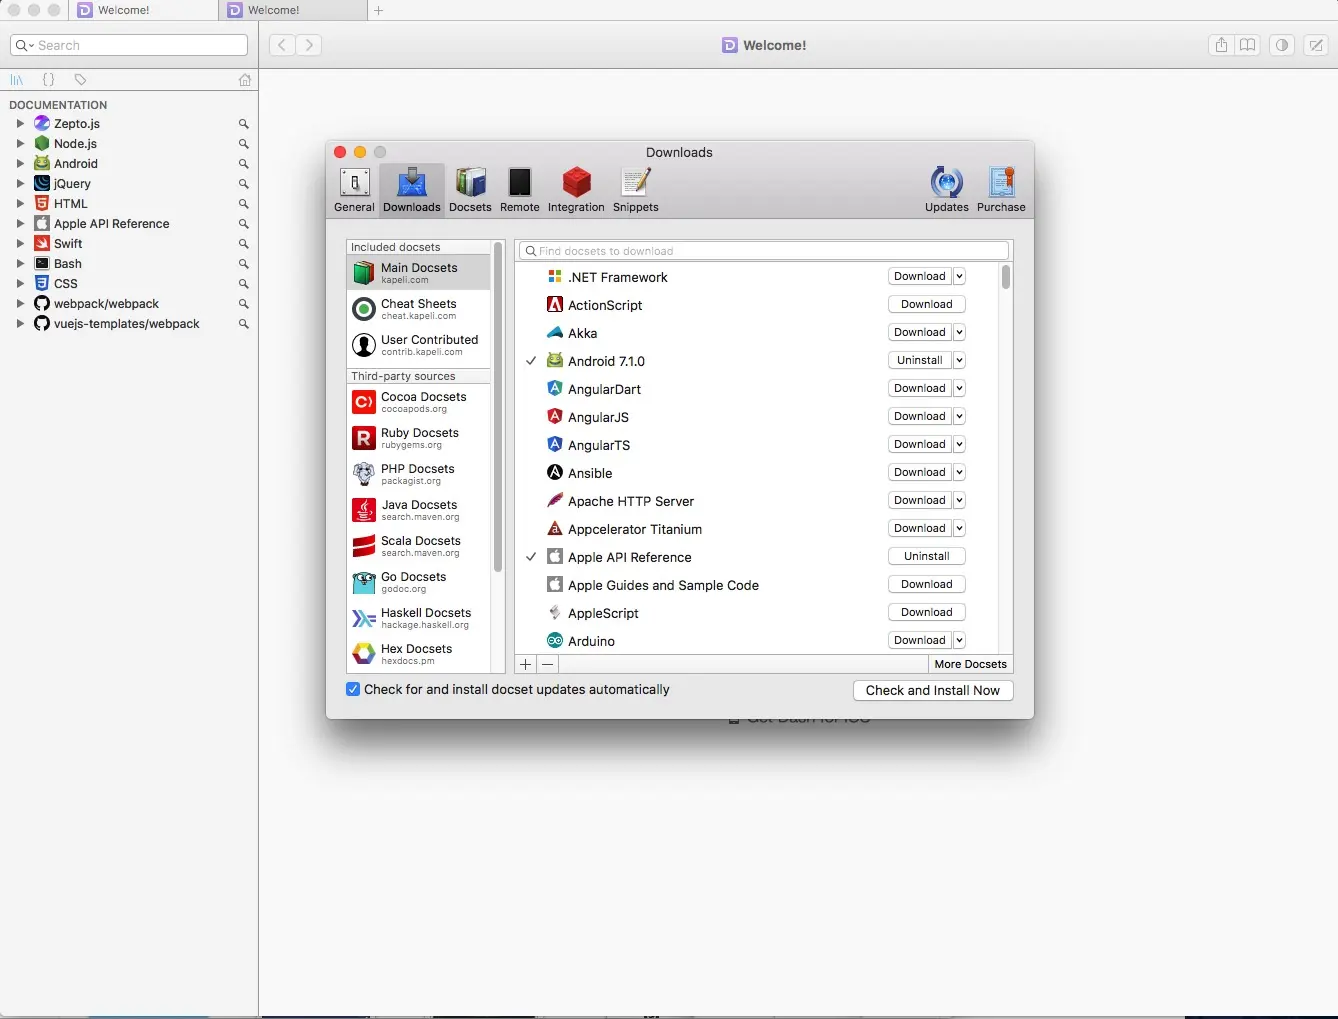
Task: Click the edit annotation icon in toolbar
Action: pyautogui.click(x=1317, y=45)
